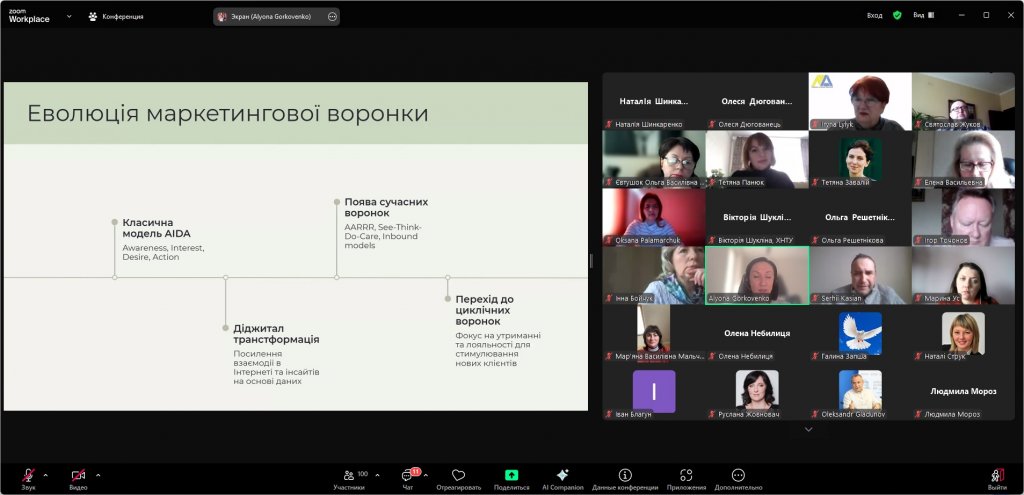Viewport: 1024px width, 495px height.
Task: Show more participants with the gallery down chevron
Action: 808,430
